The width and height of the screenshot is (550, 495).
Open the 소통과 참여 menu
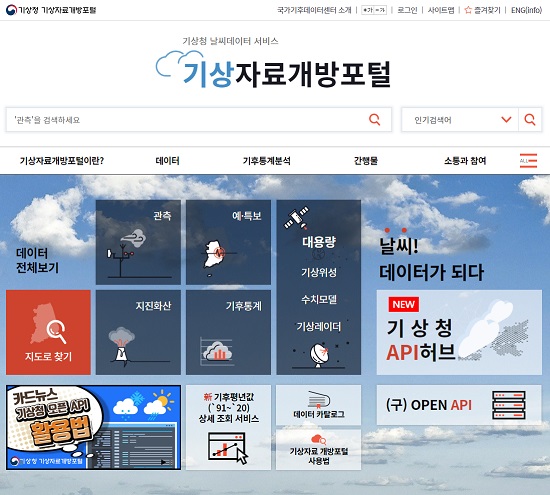pos(465,161)
